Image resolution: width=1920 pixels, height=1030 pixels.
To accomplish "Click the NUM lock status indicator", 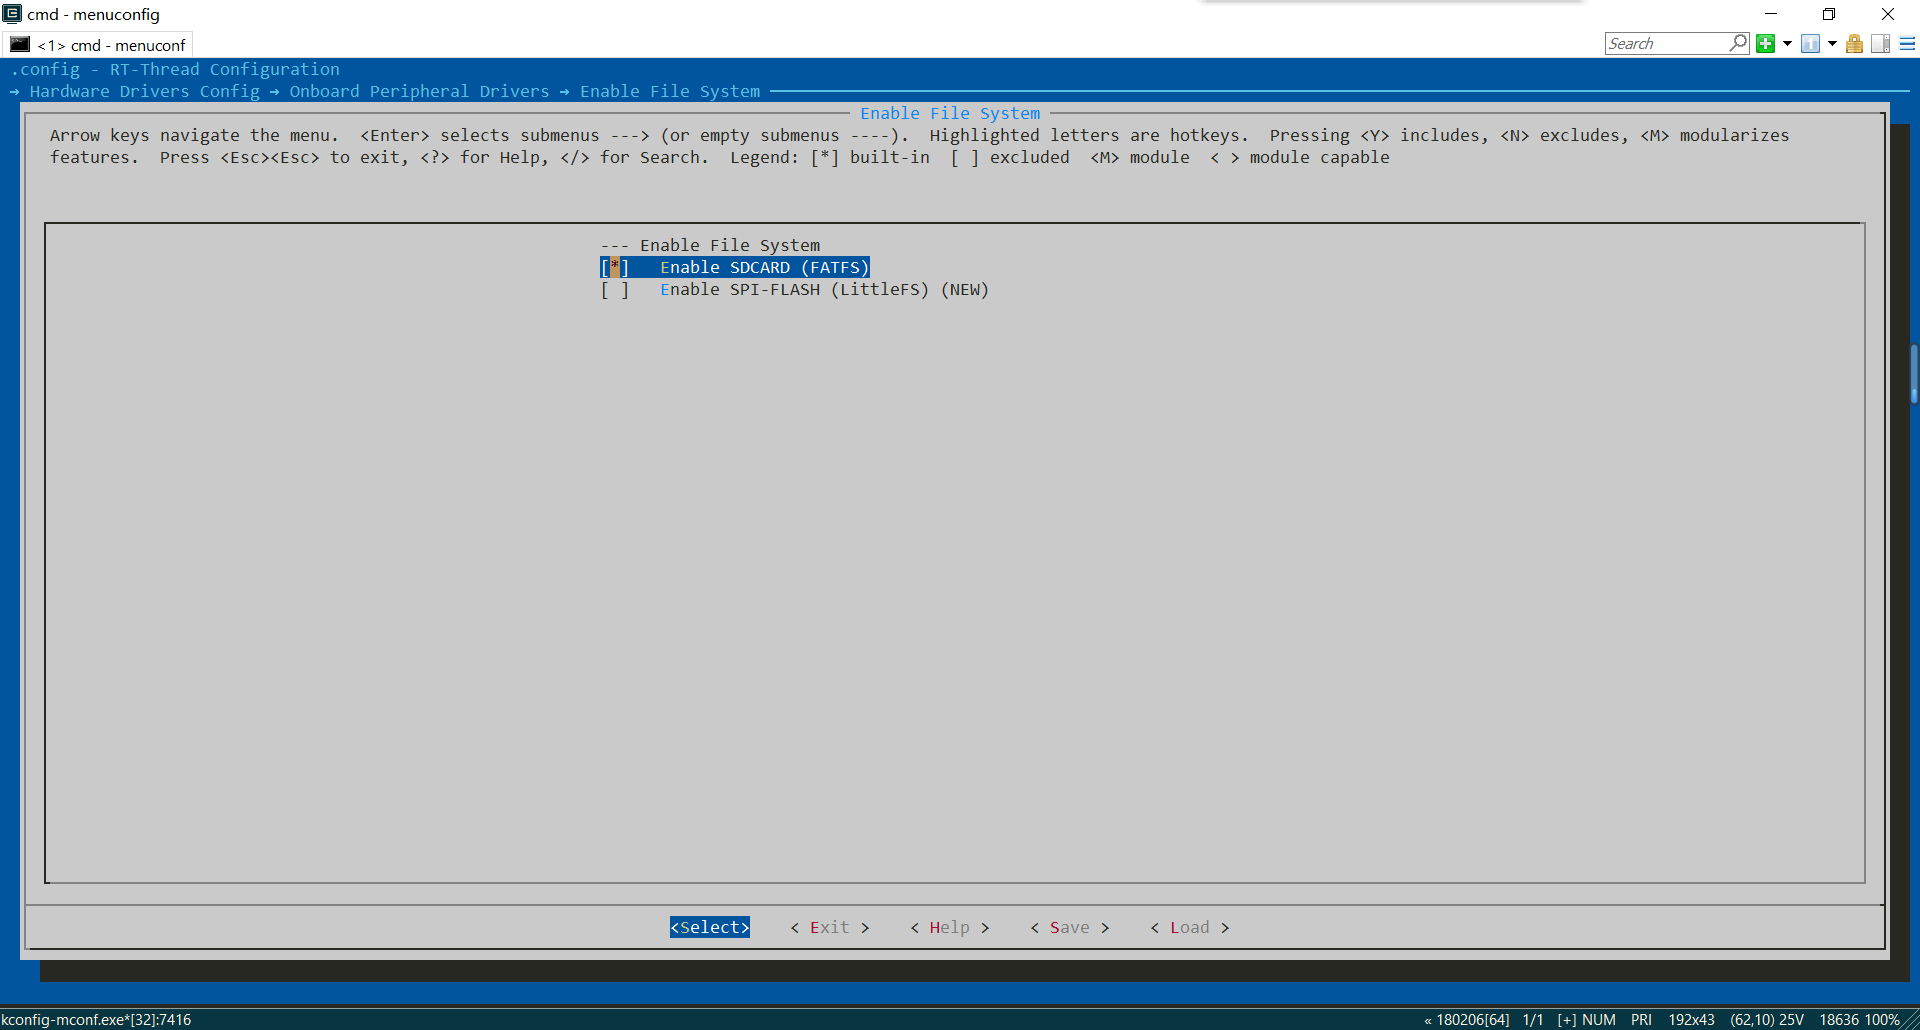I will click(1599, 1019).
